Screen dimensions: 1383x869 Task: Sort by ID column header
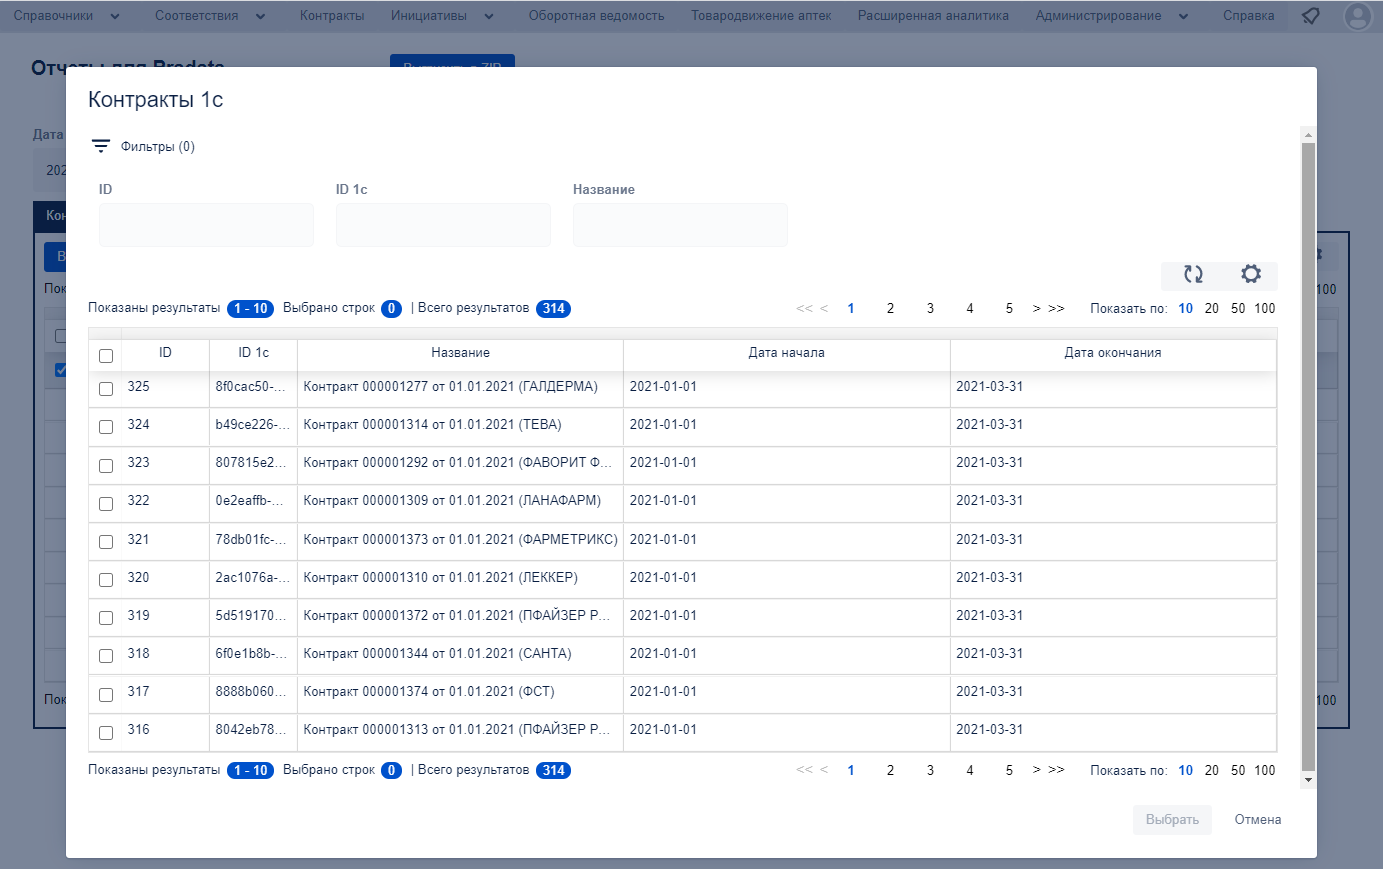[x=165, y=353]
